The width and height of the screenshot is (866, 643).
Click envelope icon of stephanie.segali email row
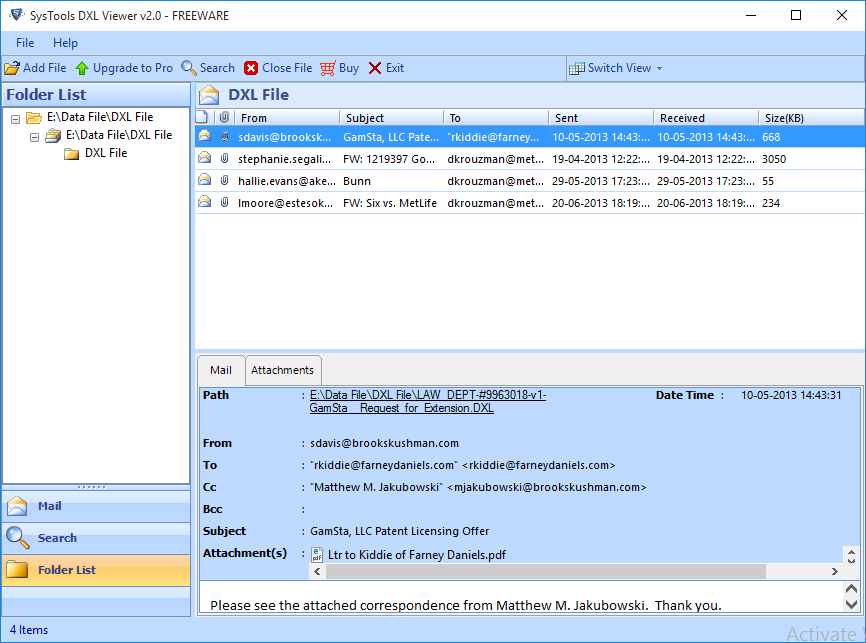204,158
